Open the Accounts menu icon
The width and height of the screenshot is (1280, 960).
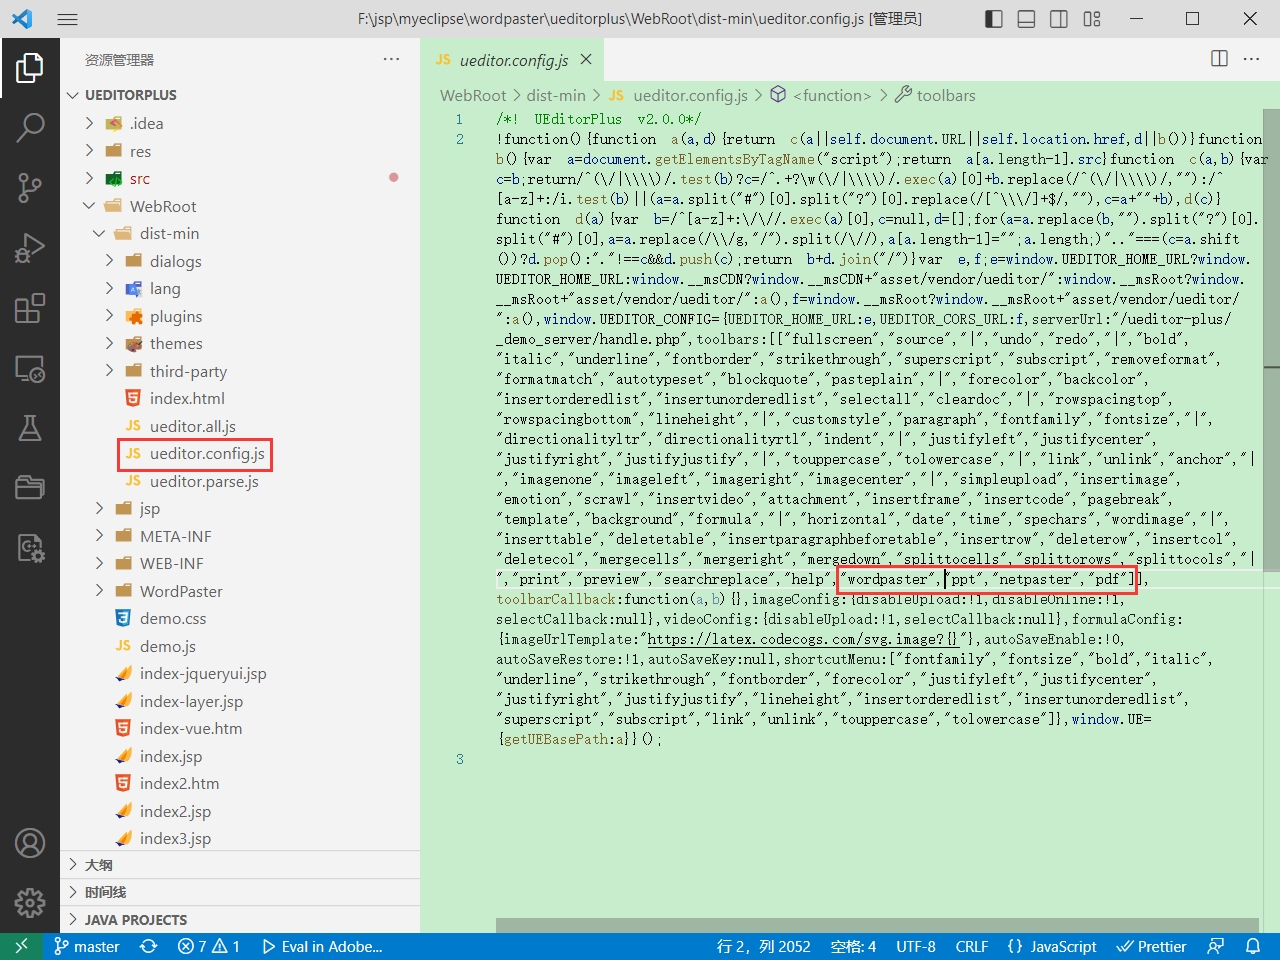click(30, 843)
